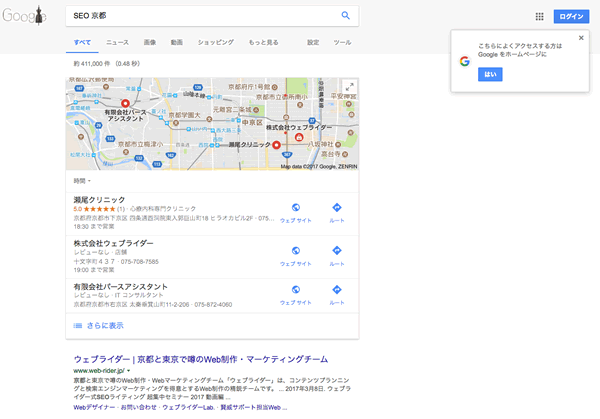Open website for 瀬尾クリニック
This screenshot has height=419, width=600.
(296, 210)
